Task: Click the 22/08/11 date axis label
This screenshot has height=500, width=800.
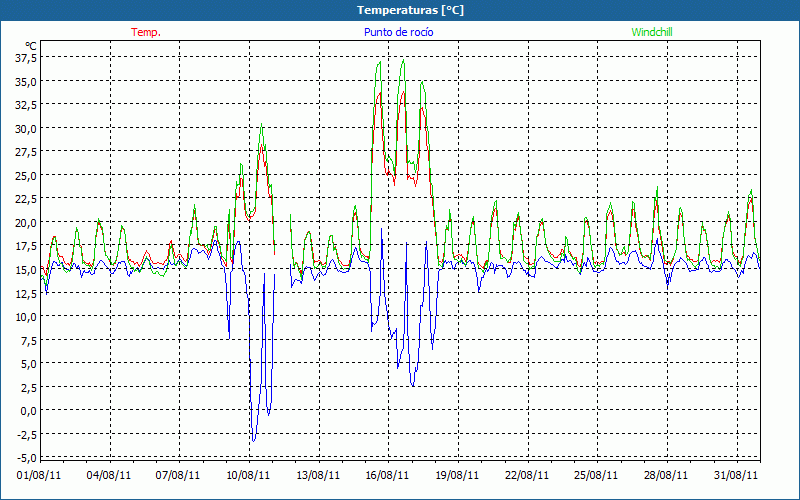Action: point(527,475)
